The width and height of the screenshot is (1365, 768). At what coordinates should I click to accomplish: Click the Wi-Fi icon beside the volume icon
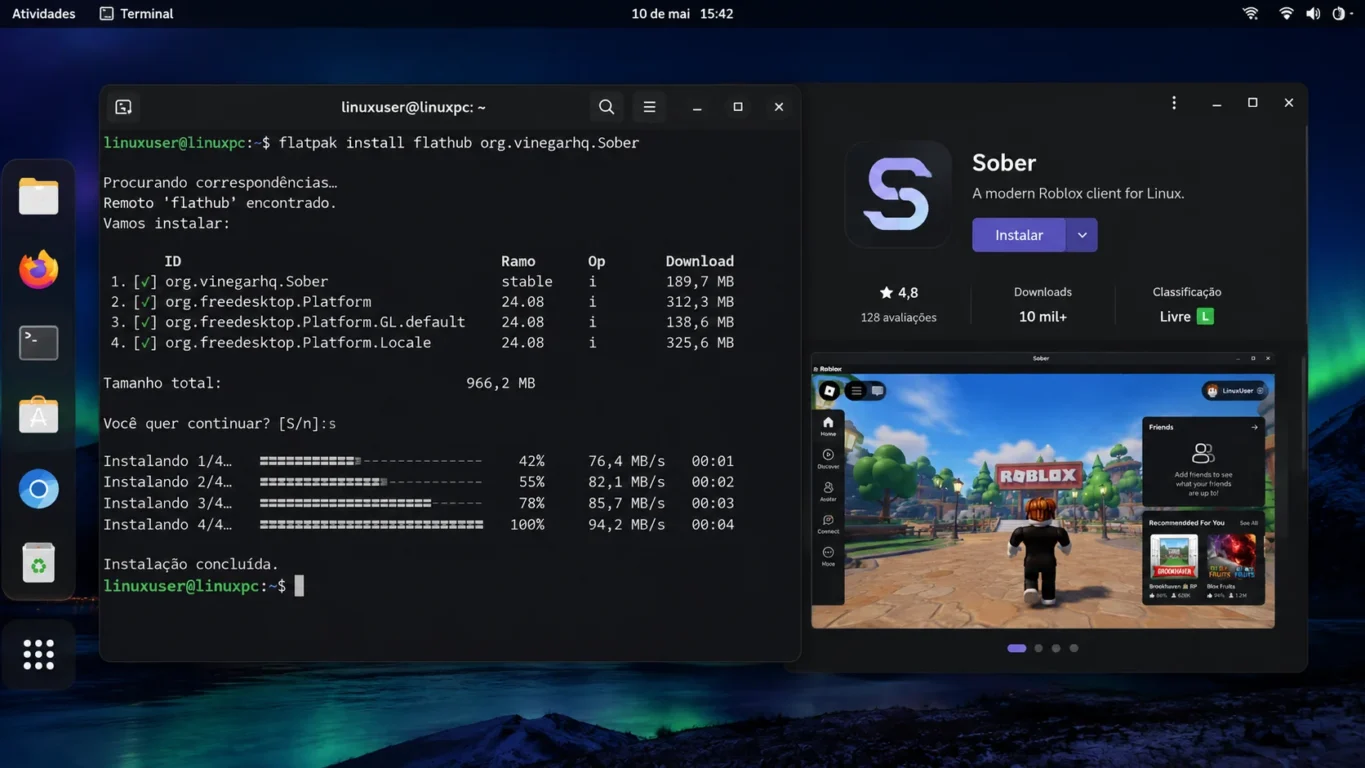tap(1286, 14)
